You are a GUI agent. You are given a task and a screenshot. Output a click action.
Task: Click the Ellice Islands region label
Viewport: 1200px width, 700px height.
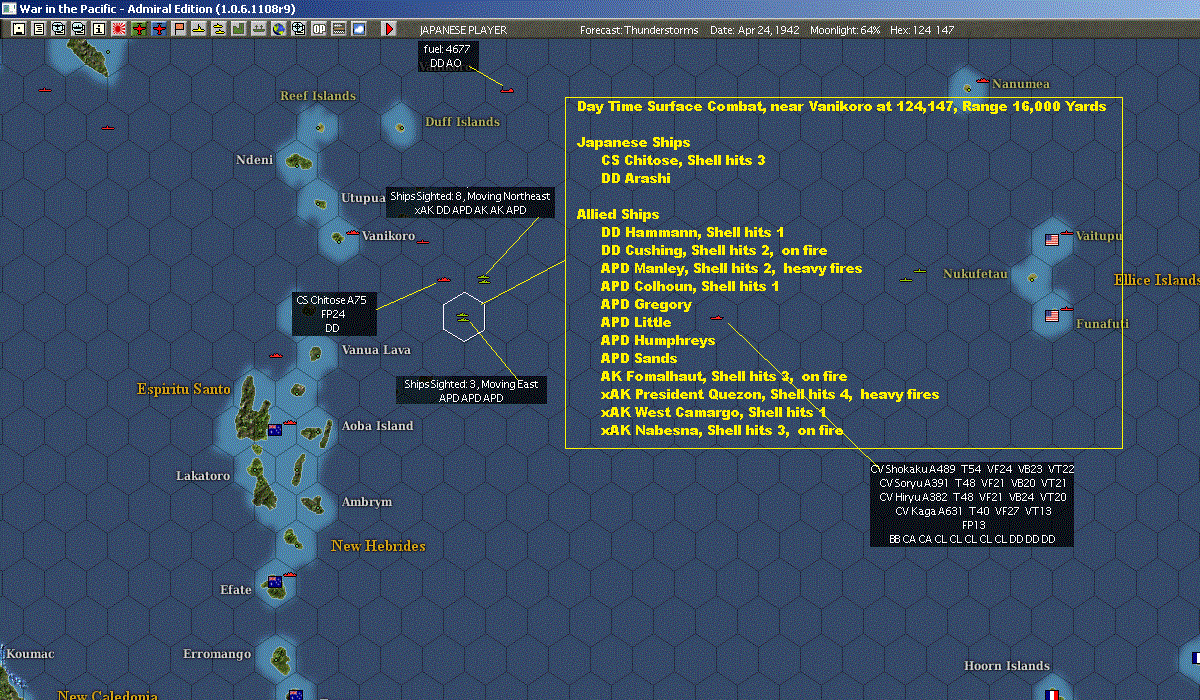1157,280
